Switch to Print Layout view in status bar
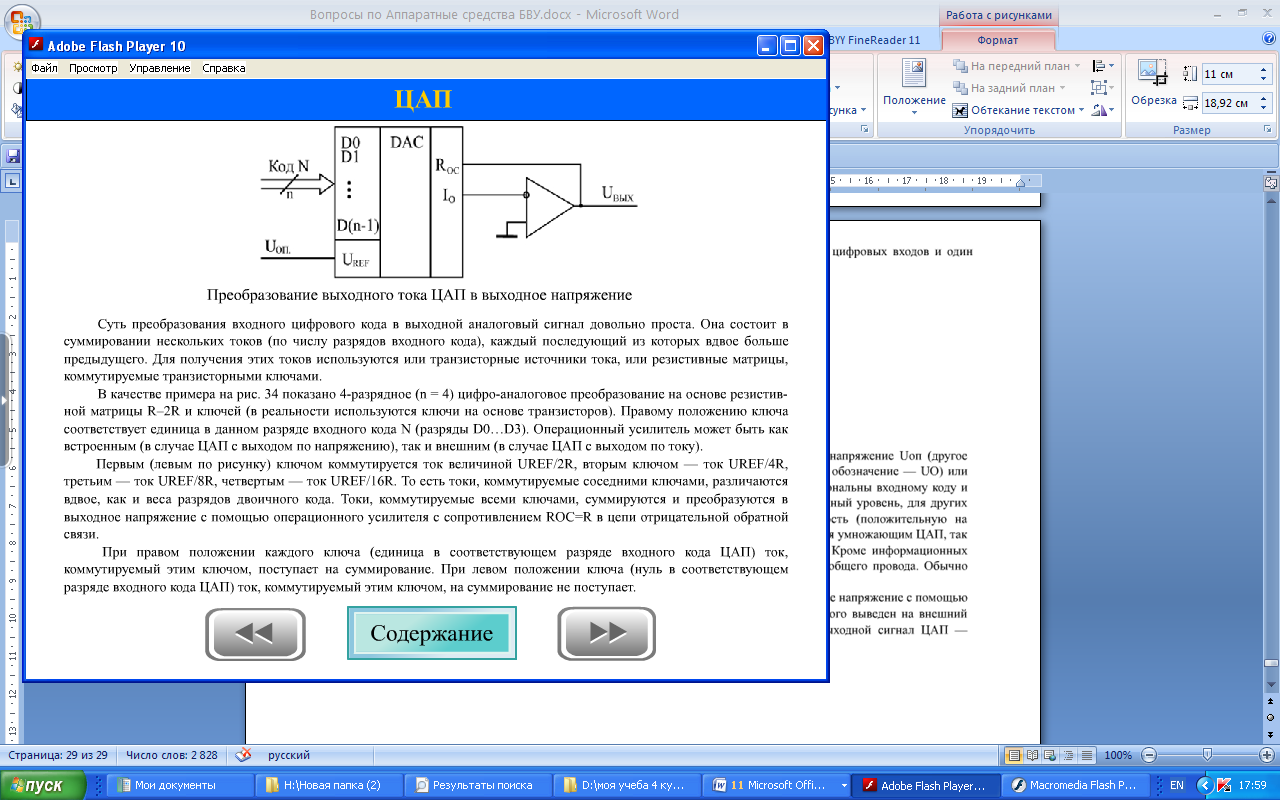Screen dimensions: 1280x800 point(1014,755)
